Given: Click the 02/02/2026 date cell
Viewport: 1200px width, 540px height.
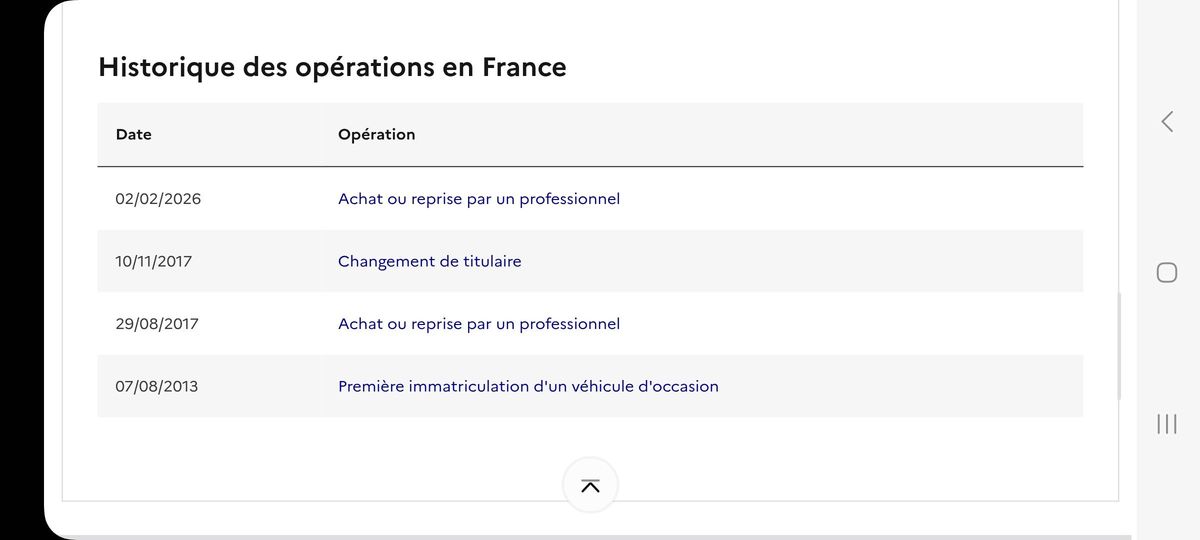Looking at the screenshot, I should 158,199.
